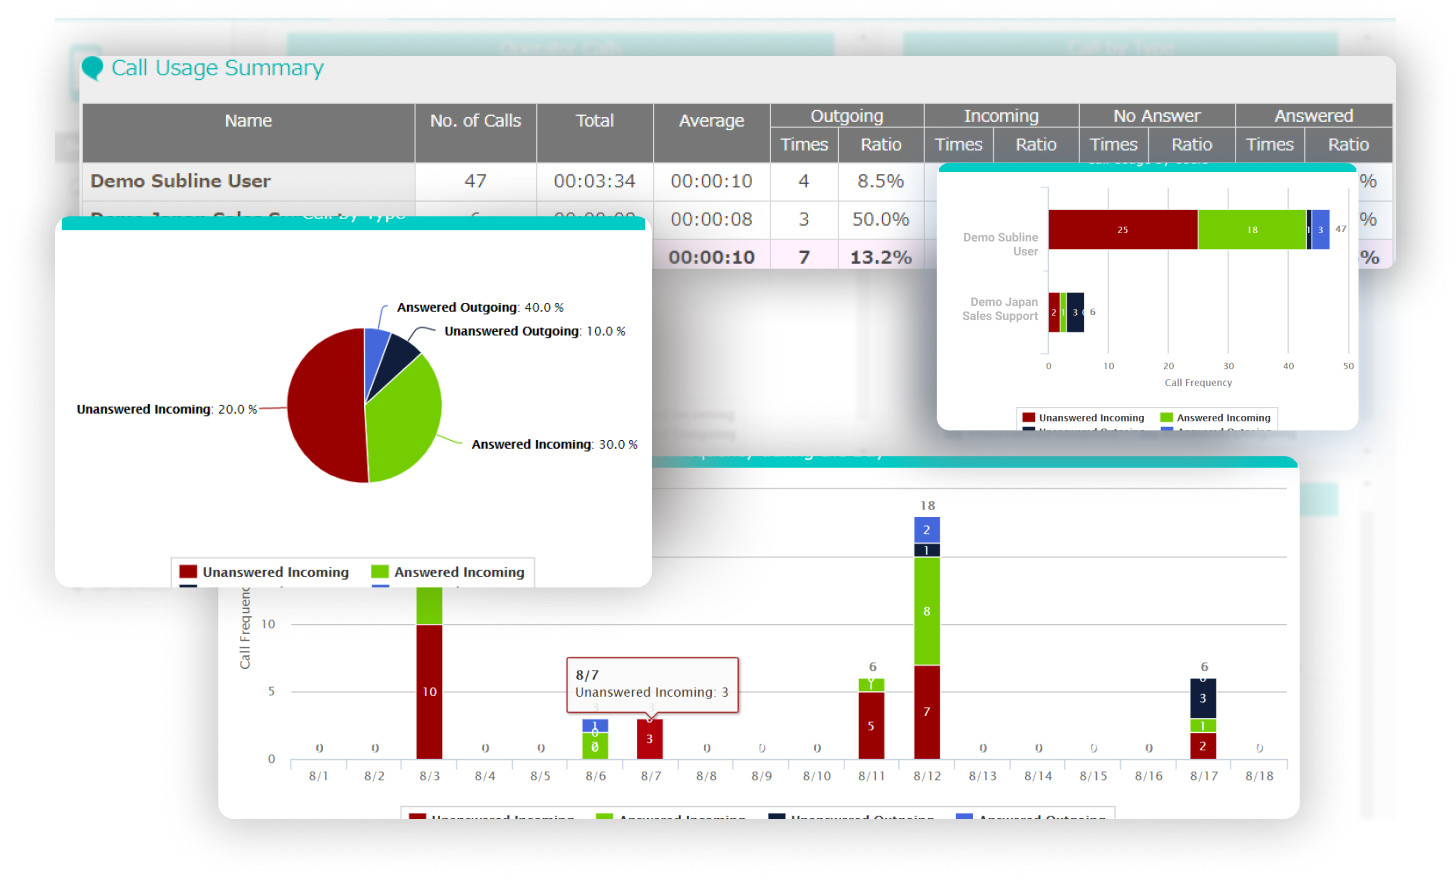Screen dimensions: 1456x880
Task: Click the green 8/12 bar segment labeled 8
Action: click(927, 611)
